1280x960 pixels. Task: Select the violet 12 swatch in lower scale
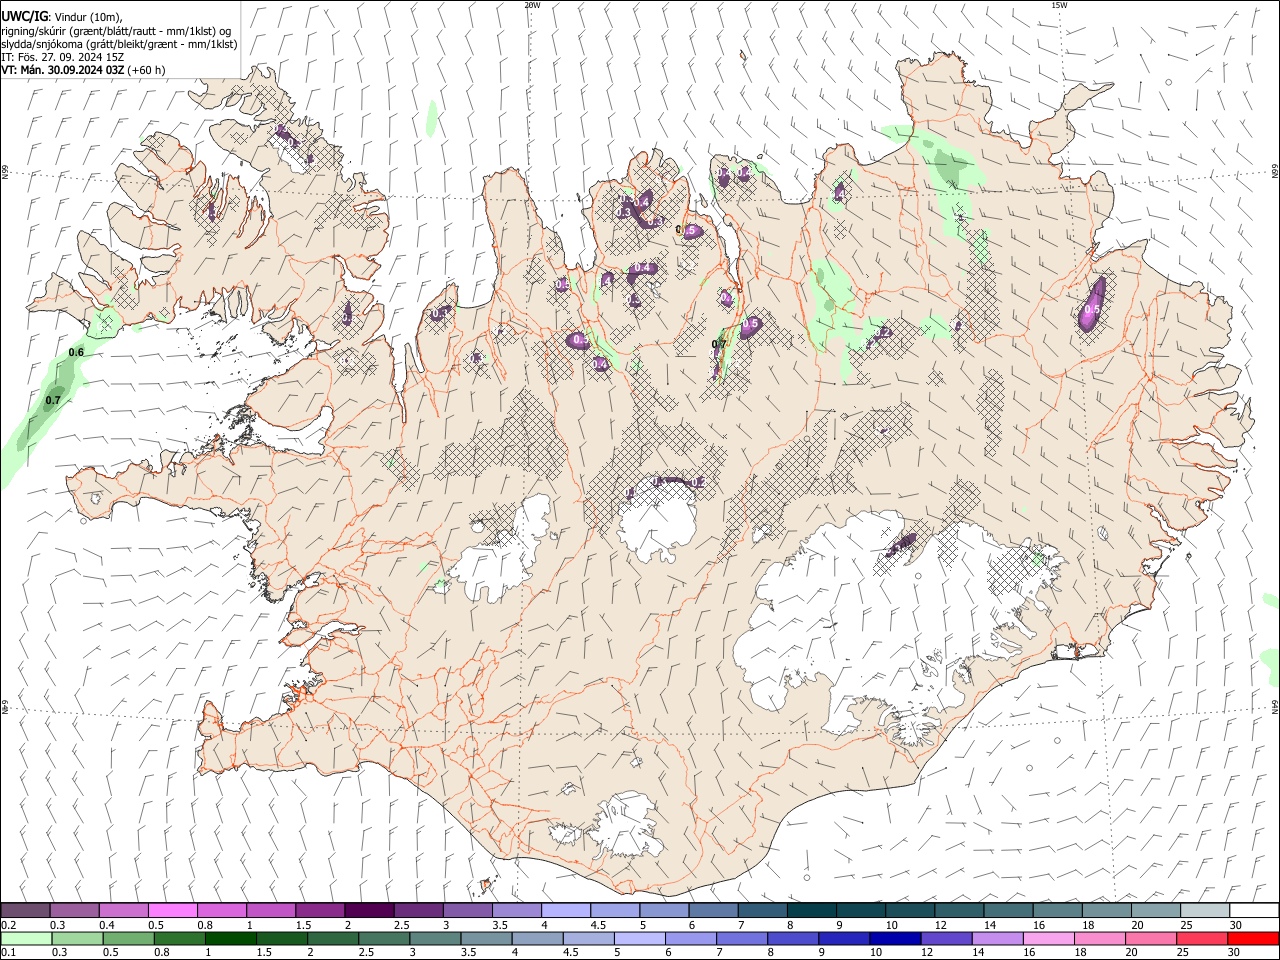coord(945,938)
